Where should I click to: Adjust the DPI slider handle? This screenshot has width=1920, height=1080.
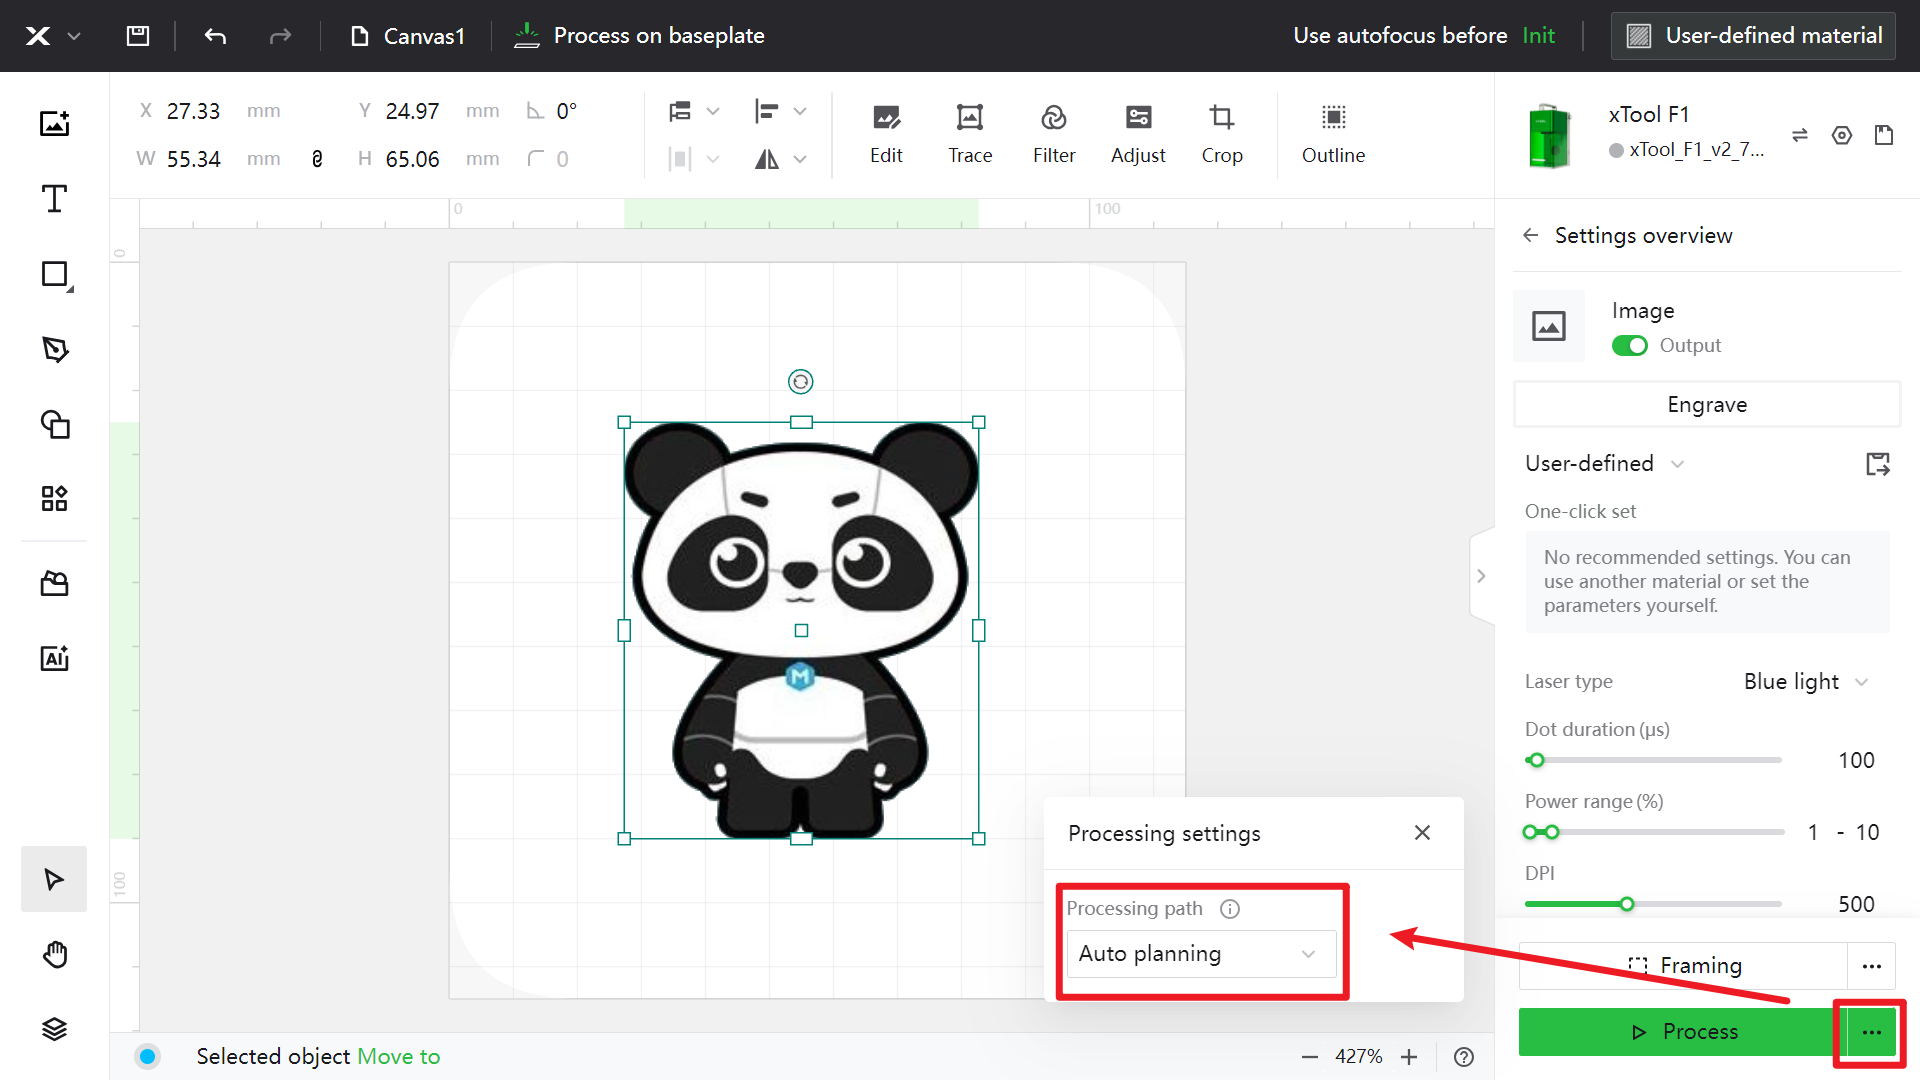(x=1627, y=904)
